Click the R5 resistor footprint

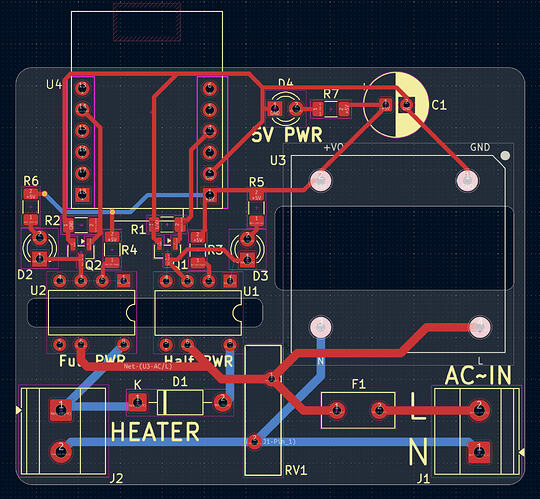[x=256, y=208]
